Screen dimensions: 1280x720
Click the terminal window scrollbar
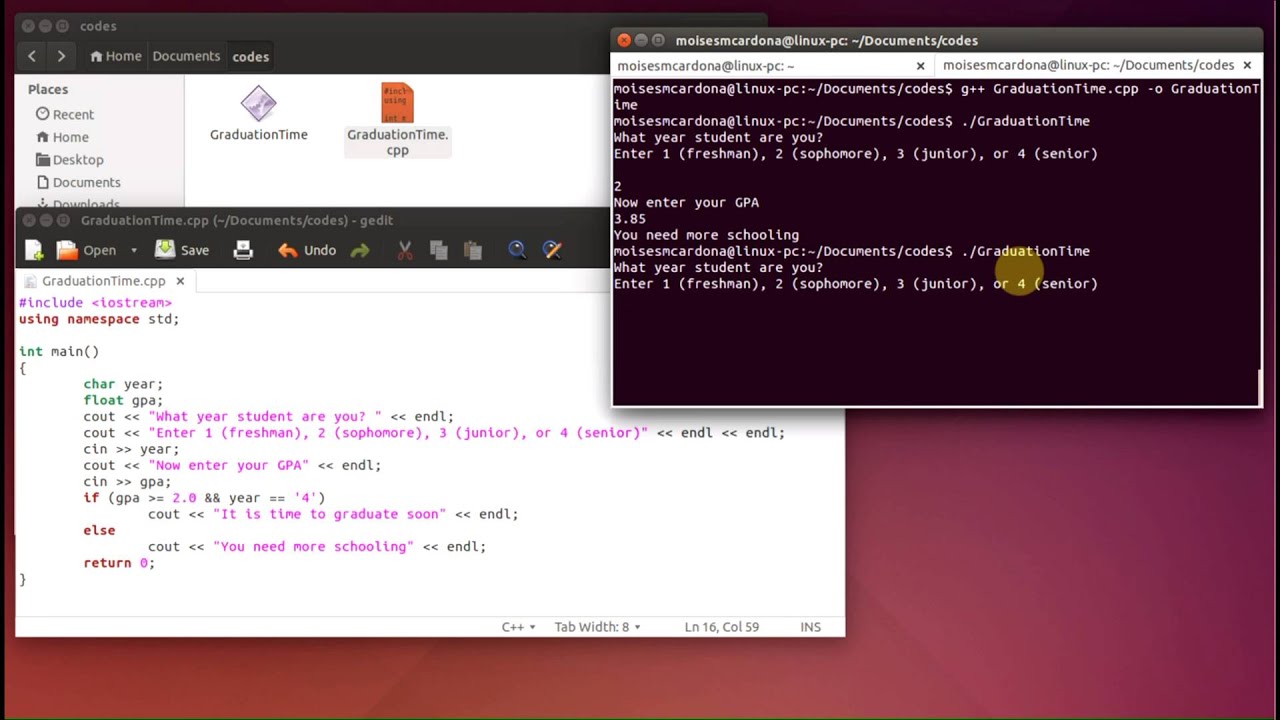pos(1259,385)
